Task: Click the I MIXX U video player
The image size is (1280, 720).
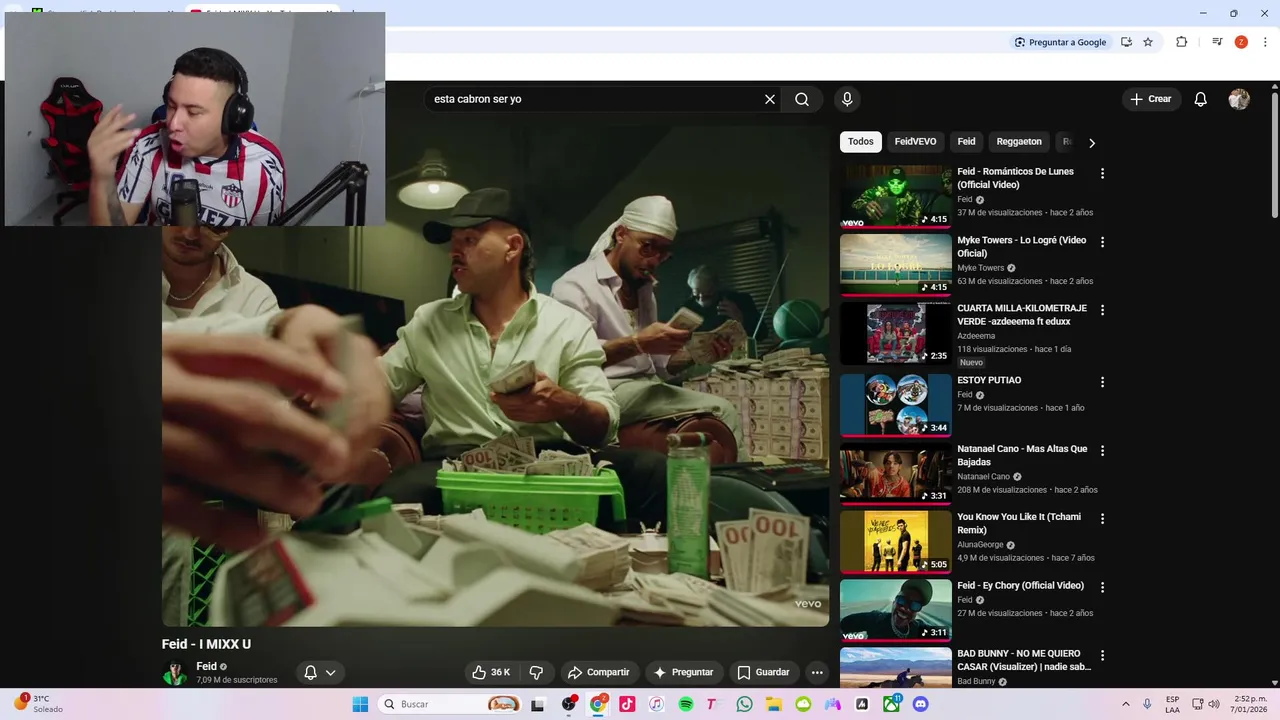Action: [x=495, y=375]
